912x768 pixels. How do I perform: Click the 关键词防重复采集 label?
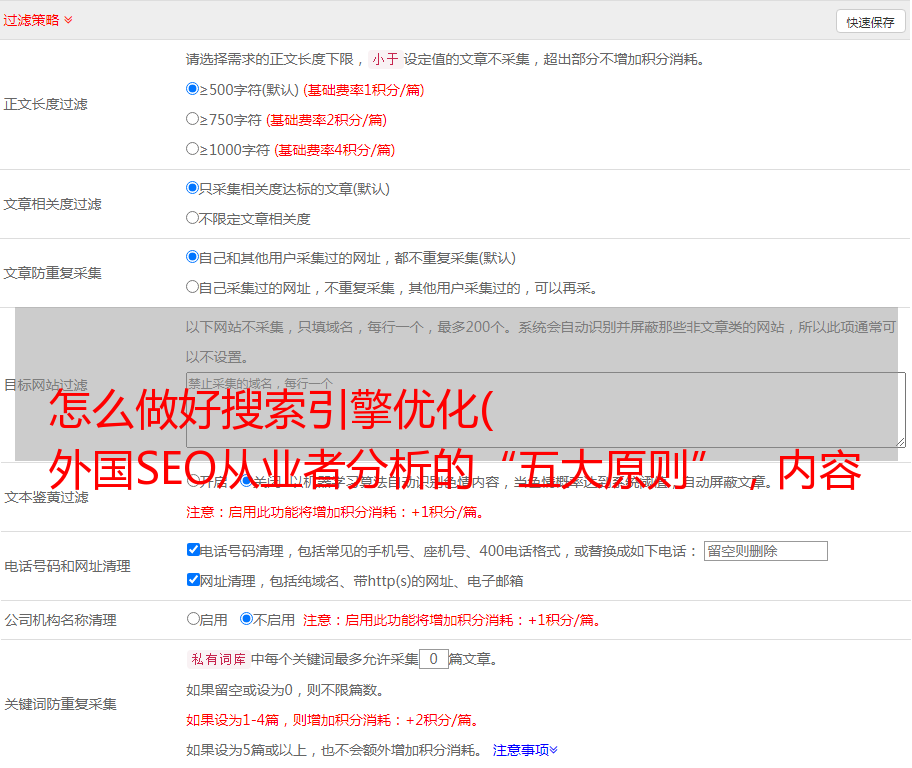(x=60, y=704)
